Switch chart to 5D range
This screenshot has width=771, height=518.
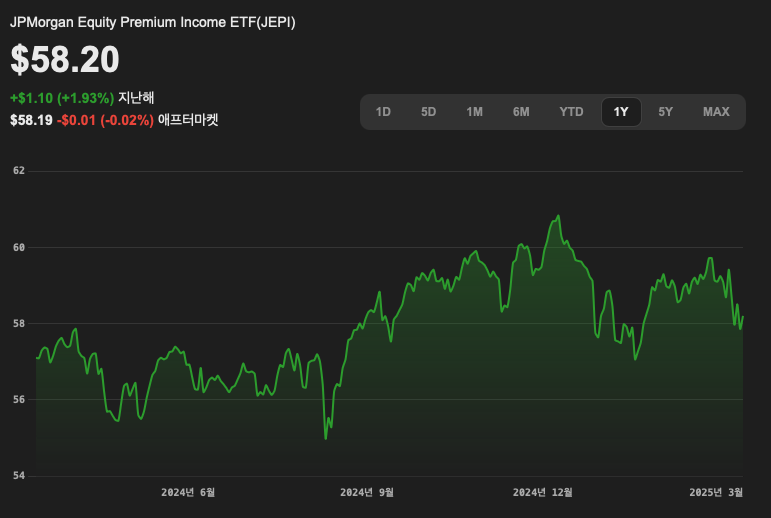[428, 112]
